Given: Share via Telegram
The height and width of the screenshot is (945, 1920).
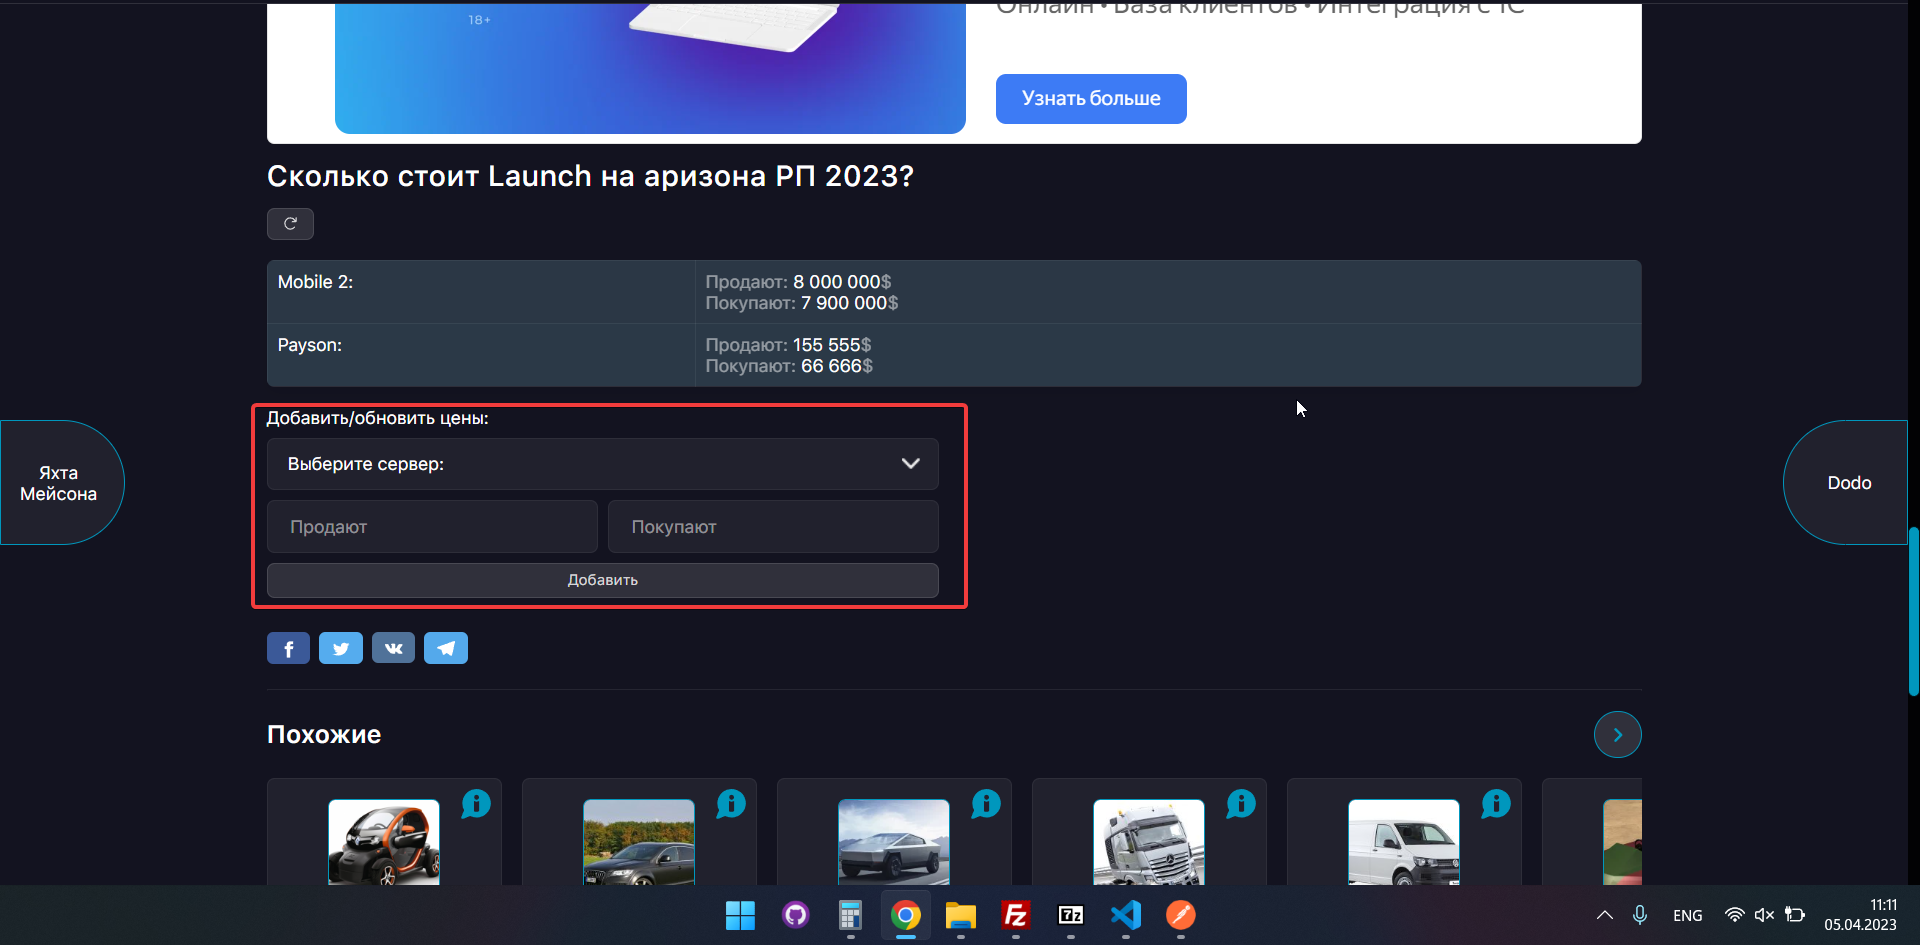Looking at the screenshot, I should click(446, 649).
